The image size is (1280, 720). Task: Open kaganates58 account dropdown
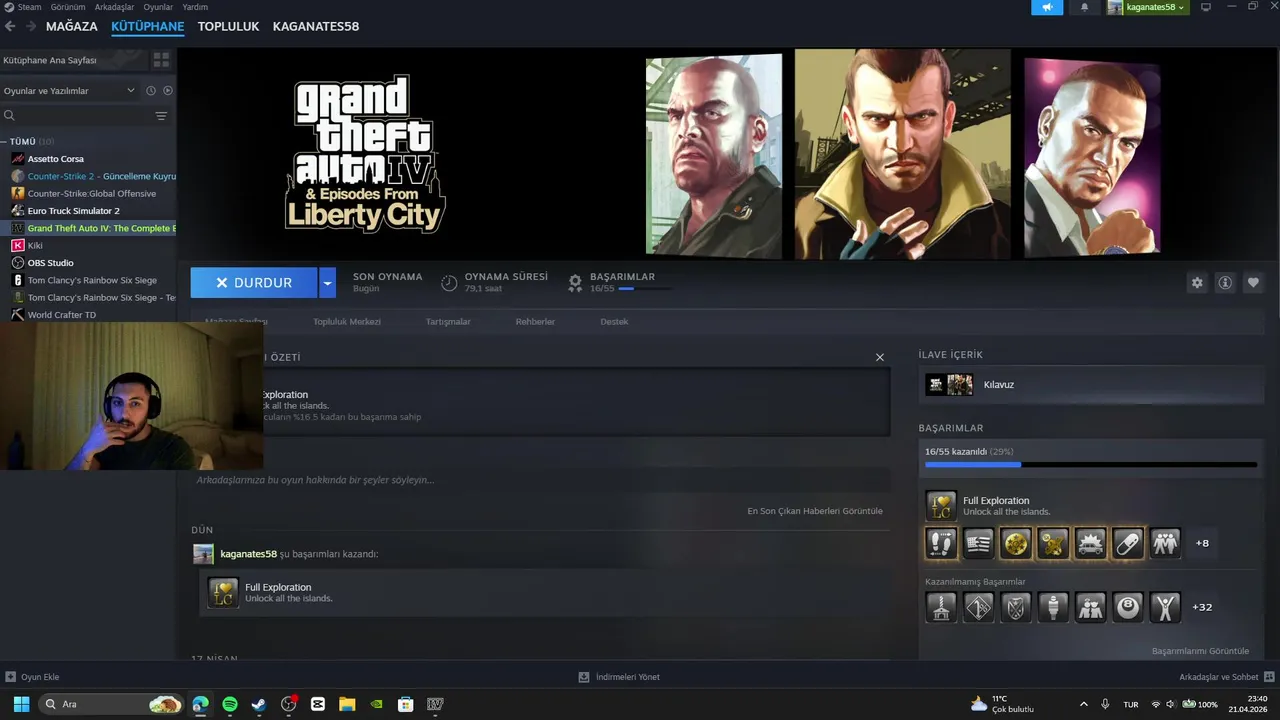pyautogui.click(x=1147, y=7)
